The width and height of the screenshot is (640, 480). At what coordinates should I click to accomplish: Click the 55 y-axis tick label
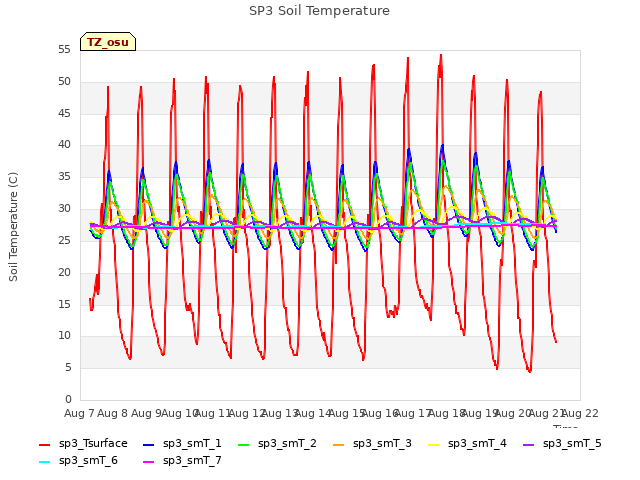coord(64,50)
